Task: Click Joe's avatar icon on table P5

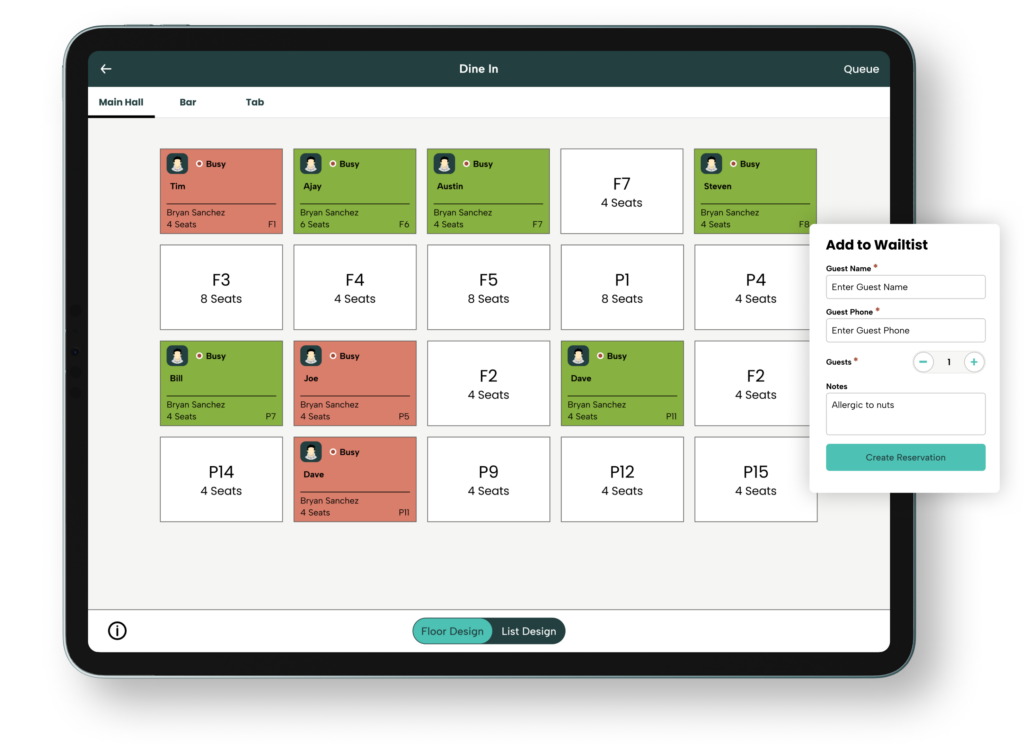Action: [311, 356]
